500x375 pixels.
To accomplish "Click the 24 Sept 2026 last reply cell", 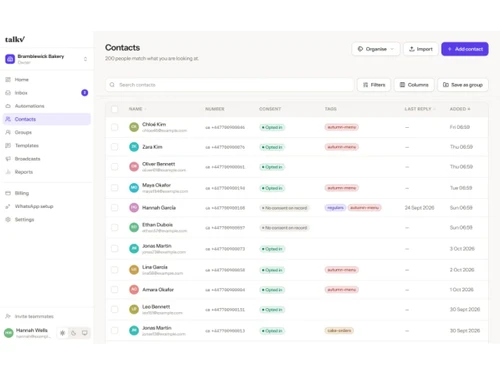I will (419, 208).
